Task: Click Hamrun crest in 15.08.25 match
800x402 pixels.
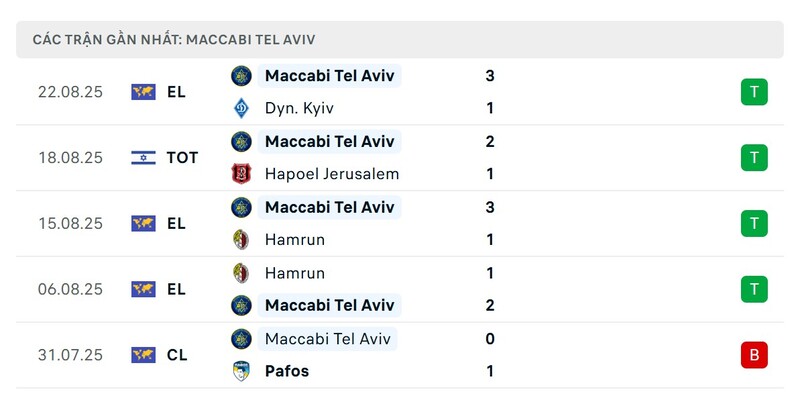Action: (x=241, y=240)
